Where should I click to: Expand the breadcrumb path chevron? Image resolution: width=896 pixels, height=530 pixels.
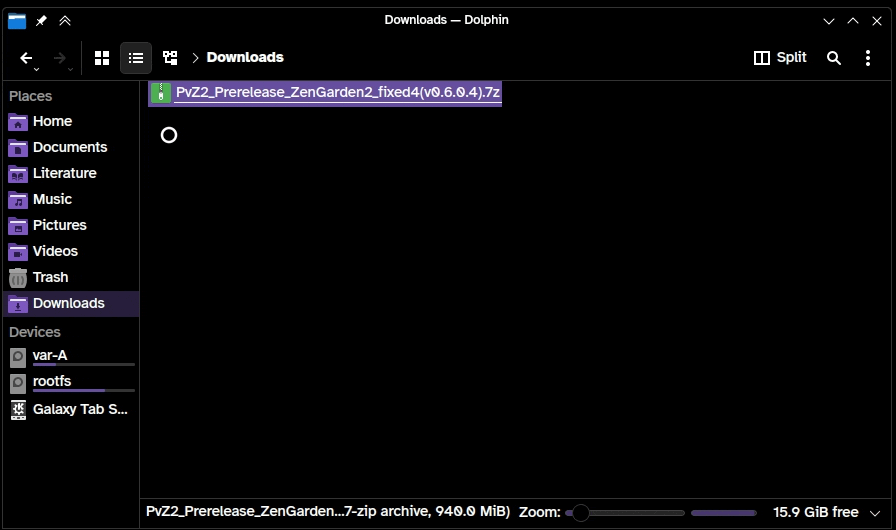[x=195, y=58]
